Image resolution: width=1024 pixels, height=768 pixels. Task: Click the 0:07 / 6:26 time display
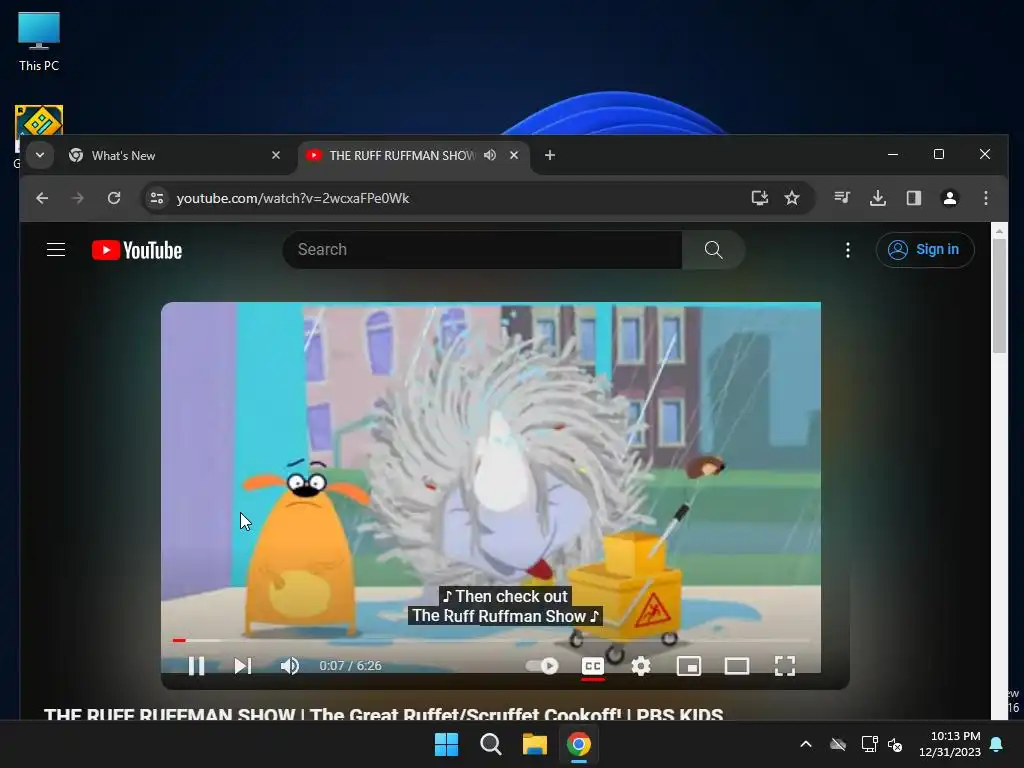351,665
